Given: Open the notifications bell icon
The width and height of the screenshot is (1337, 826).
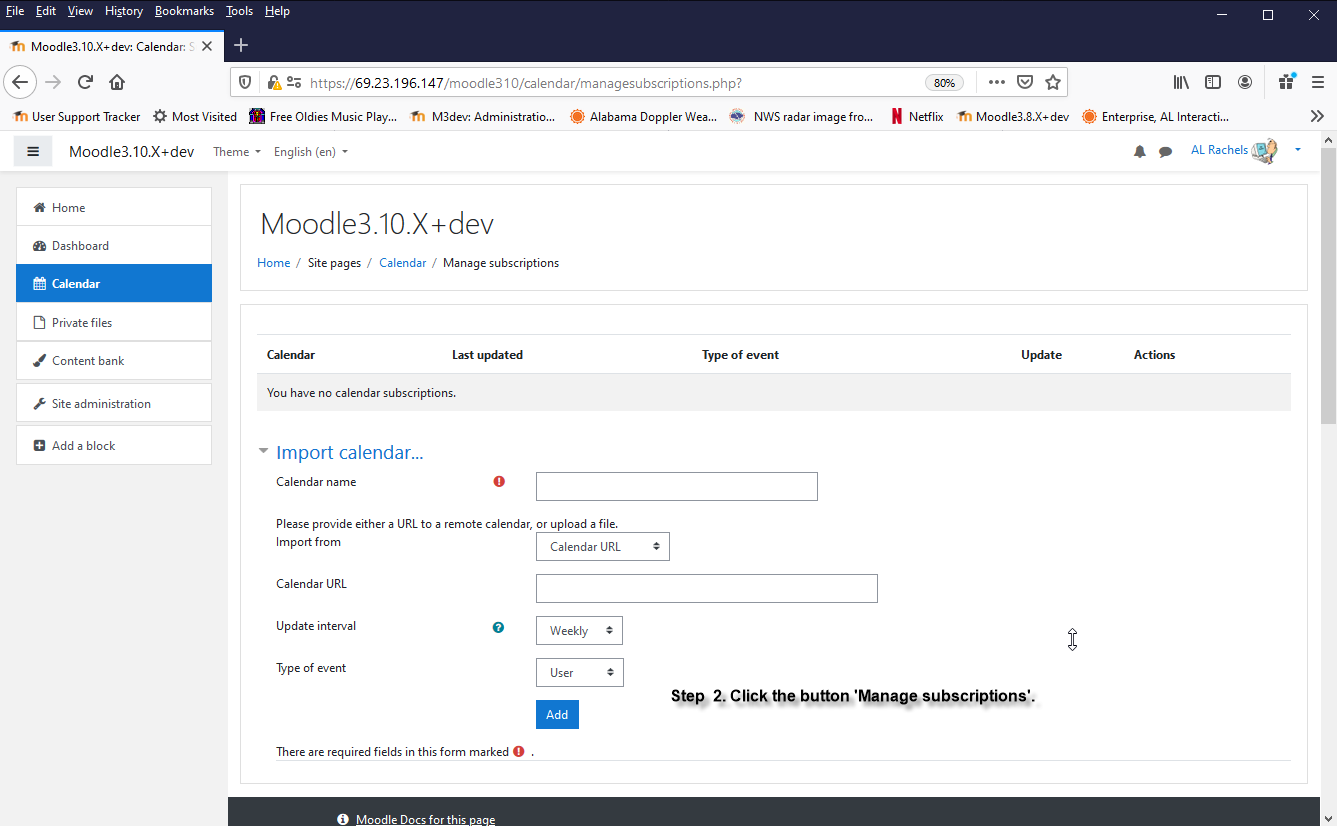Looking at the screenshot, I should (1139, 152).
